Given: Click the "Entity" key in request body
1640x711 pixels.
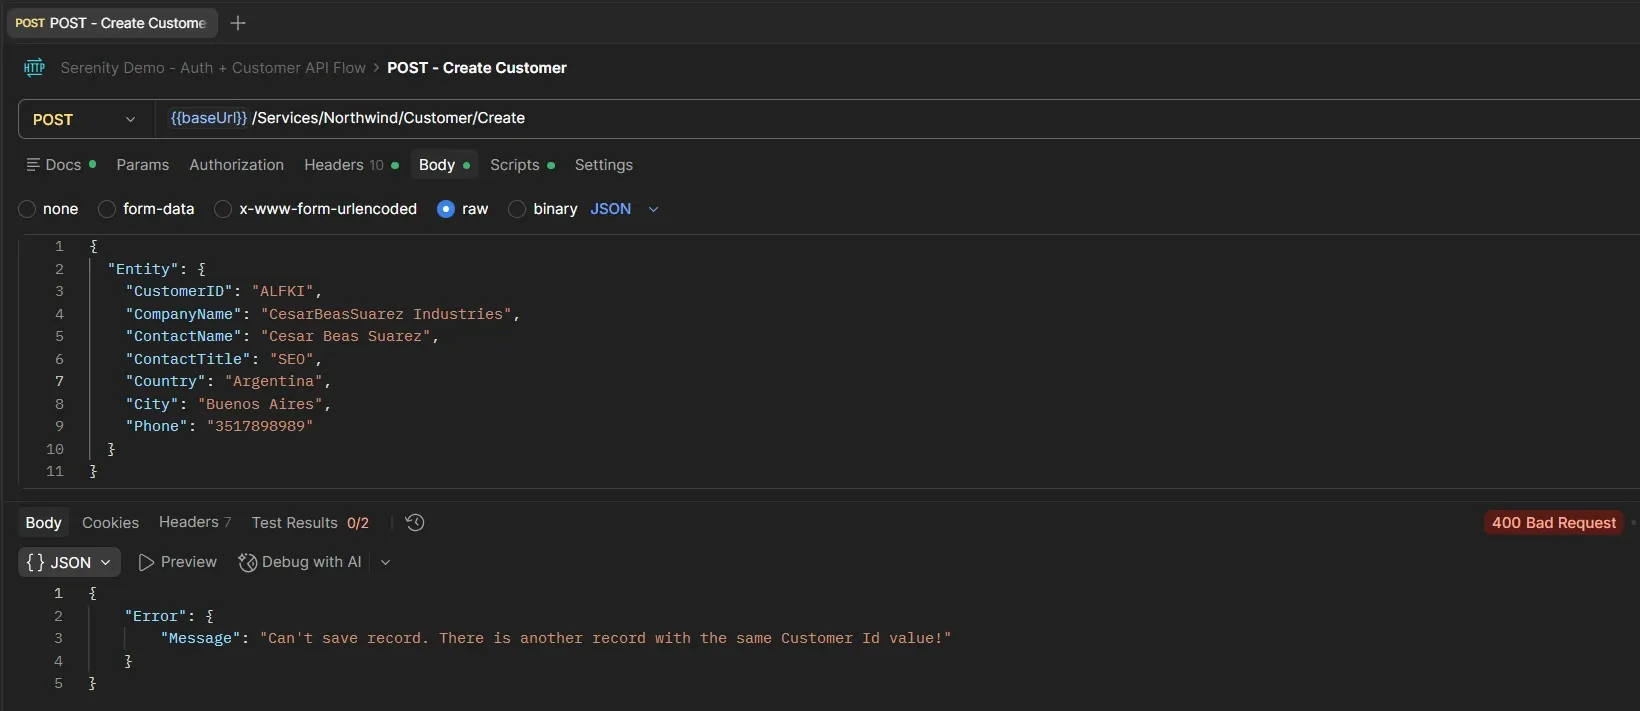Looking at the screenshot, I should click(143, 269).
